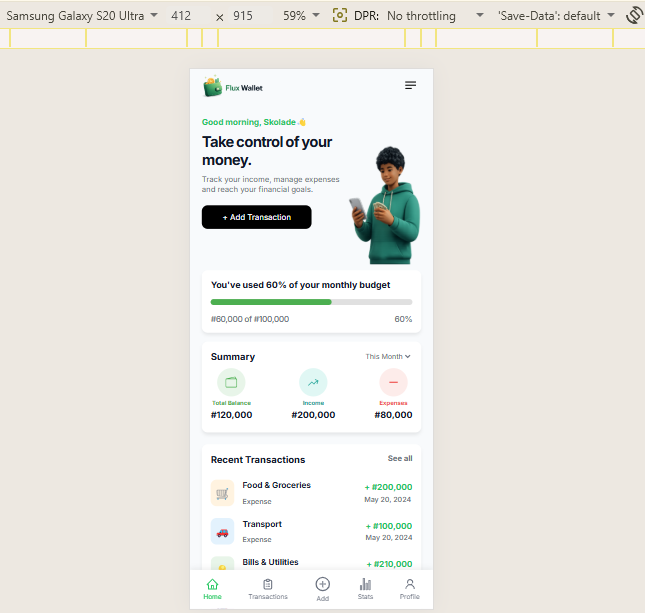Screen dimensions: 645x613
Task: Click the hero illustration of man with phone
Action: click(385, 205)
